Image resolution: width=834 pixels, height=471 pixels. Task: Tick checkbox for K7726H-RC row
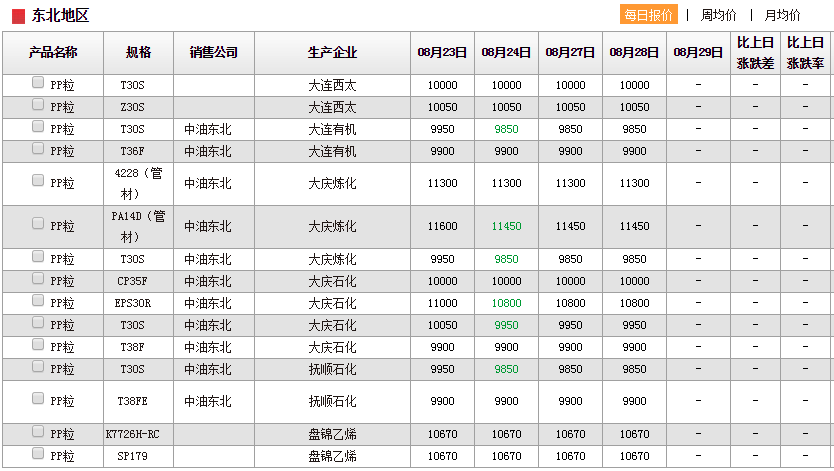coord(38,431)
